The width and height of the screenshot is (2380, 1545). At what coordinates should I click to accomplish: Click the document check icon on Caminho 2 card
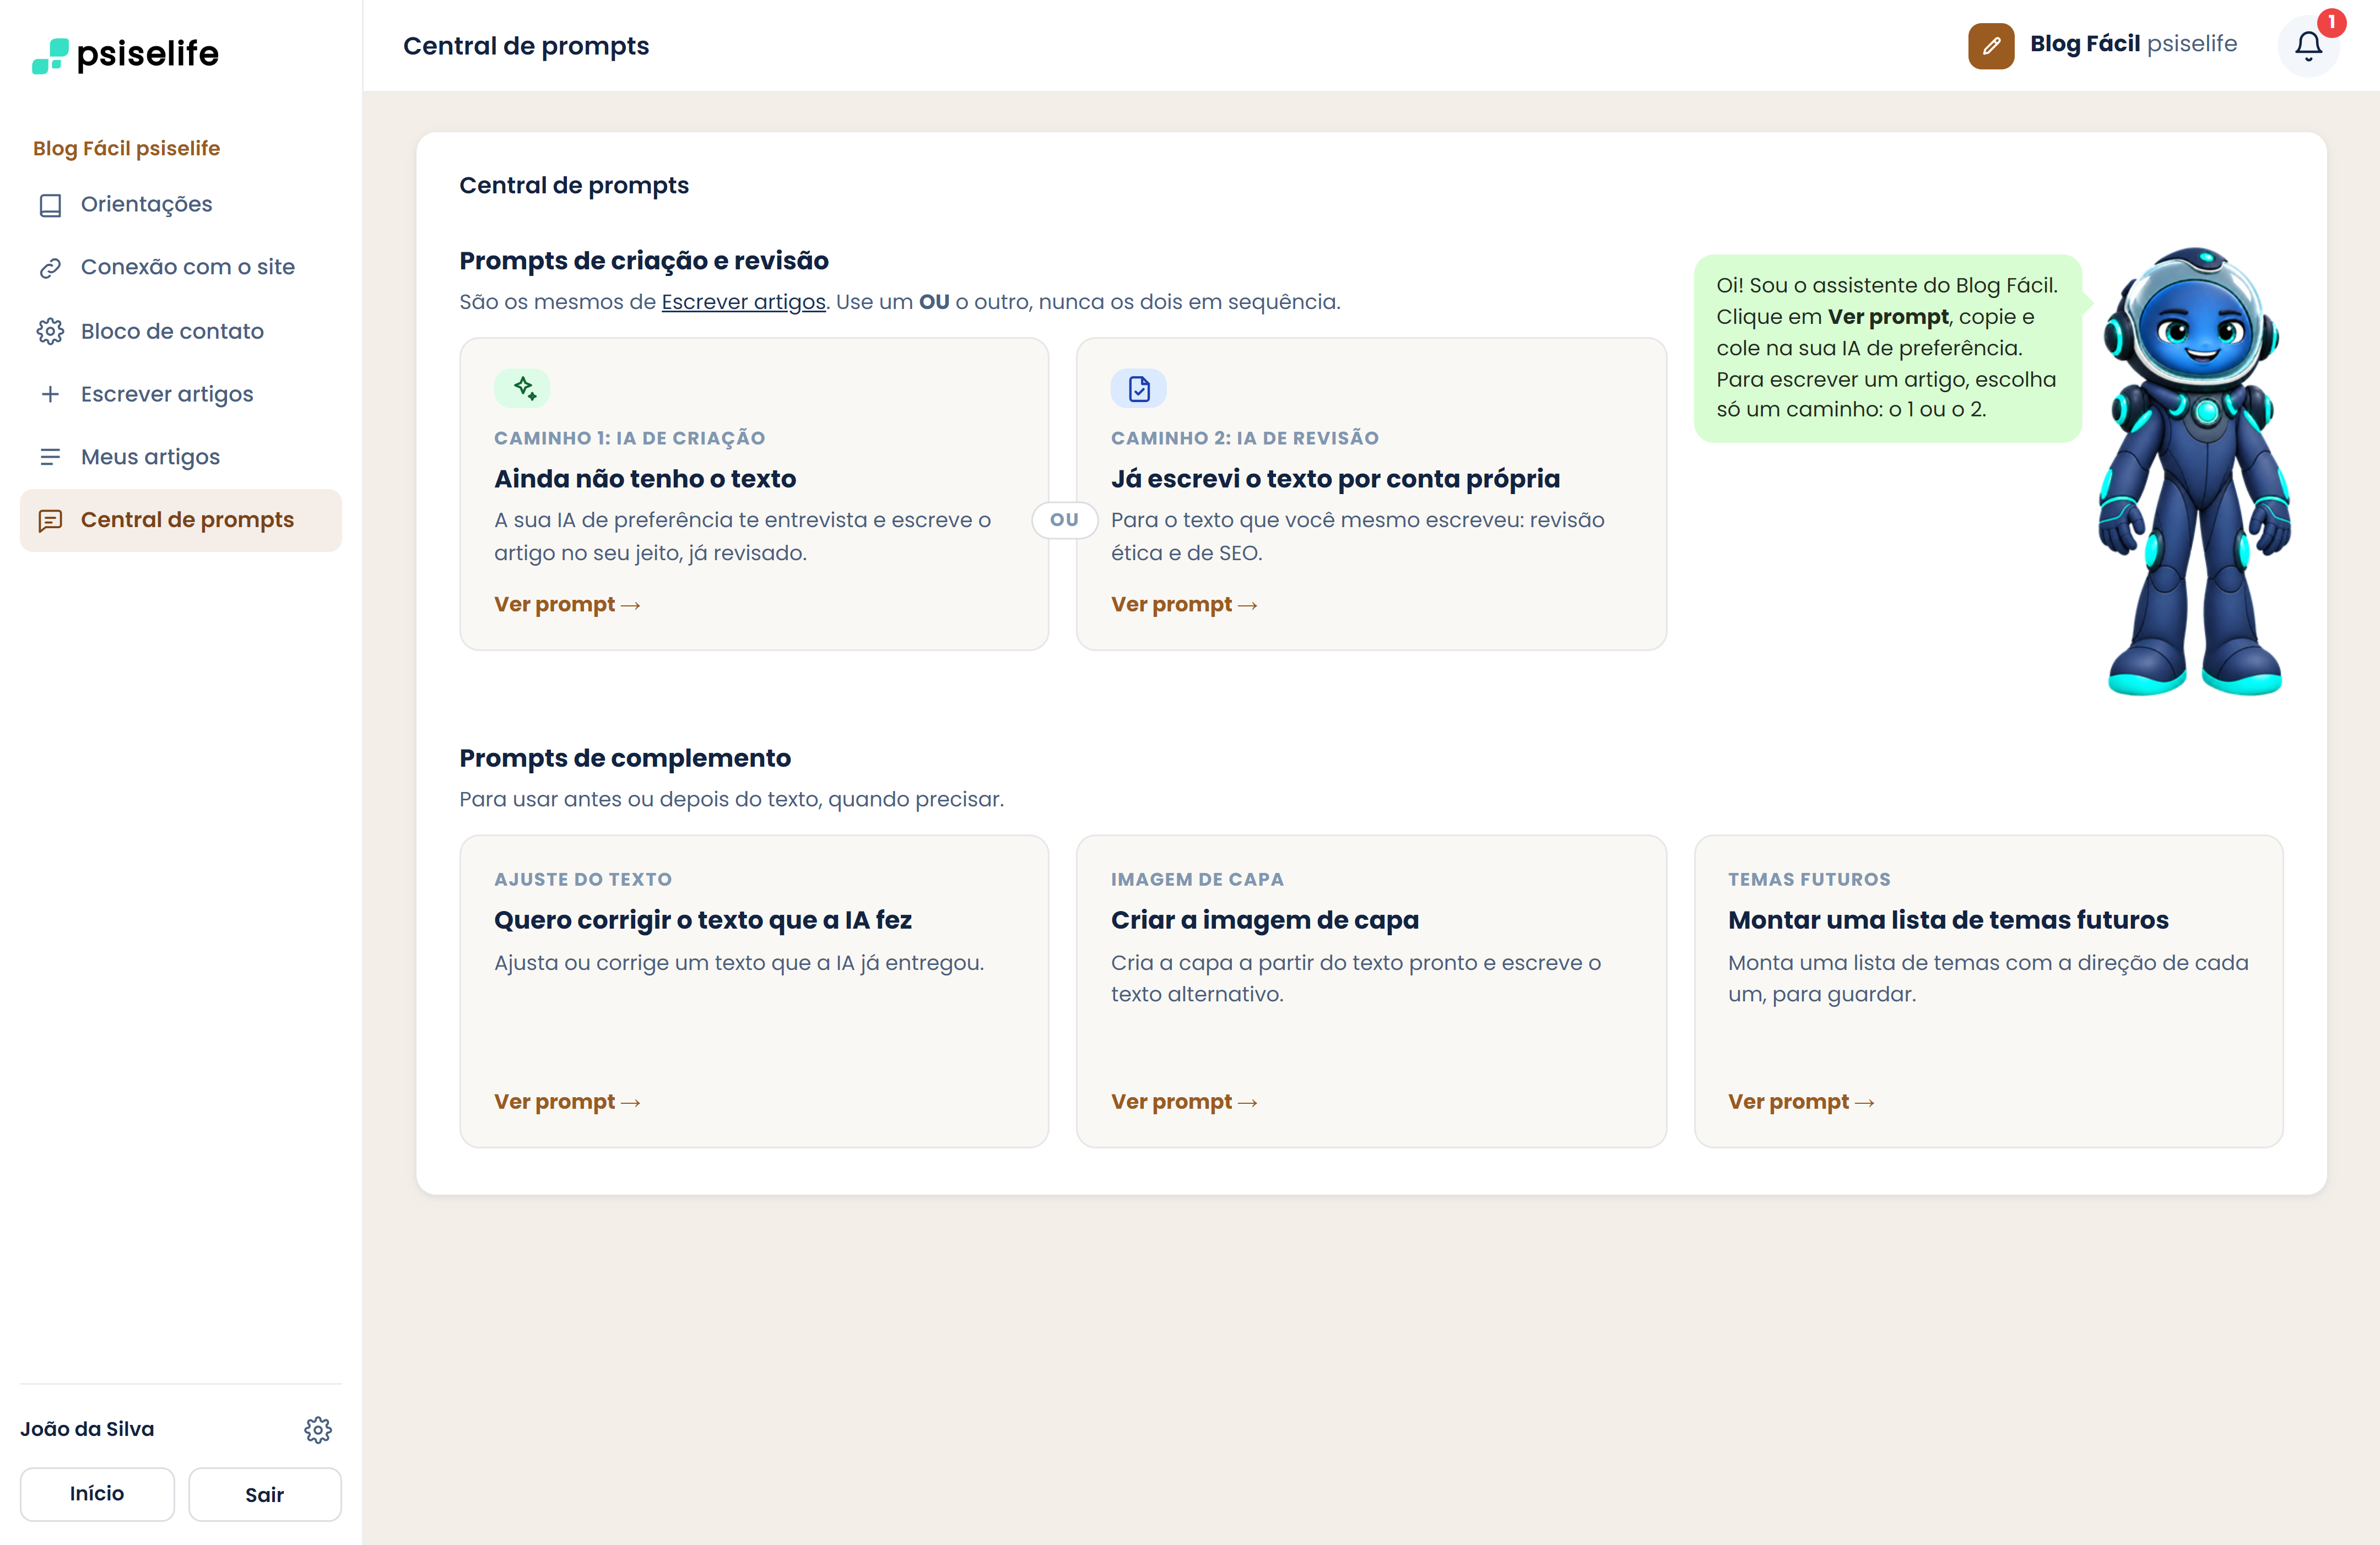[x=1139, y=388]
